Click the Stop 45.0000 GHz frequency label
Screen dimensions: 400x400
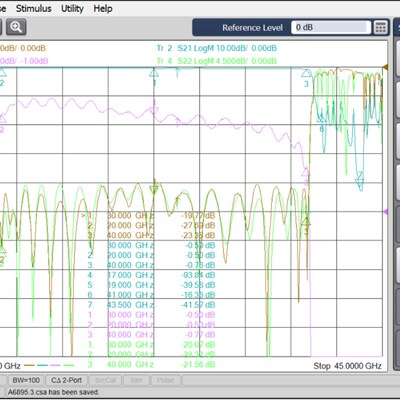347,366
